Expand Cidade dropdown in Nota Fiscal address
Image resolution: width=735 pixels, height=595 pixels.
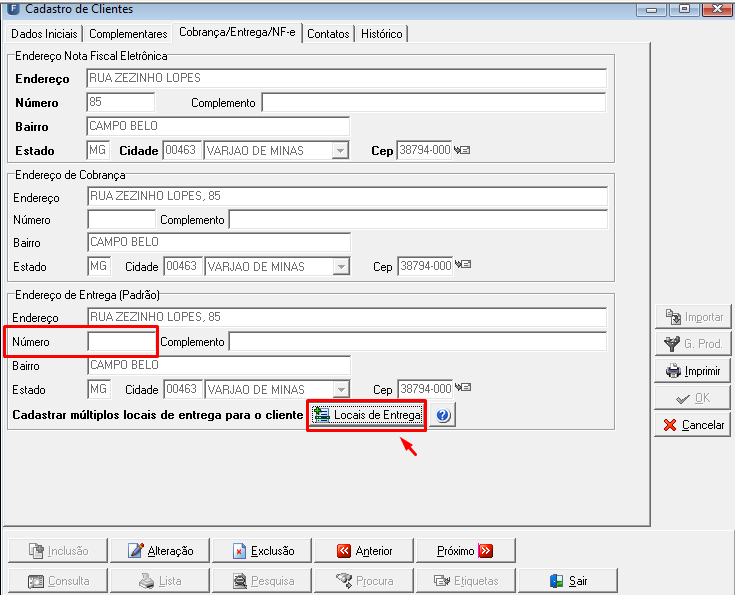click(x=340, y=151)
